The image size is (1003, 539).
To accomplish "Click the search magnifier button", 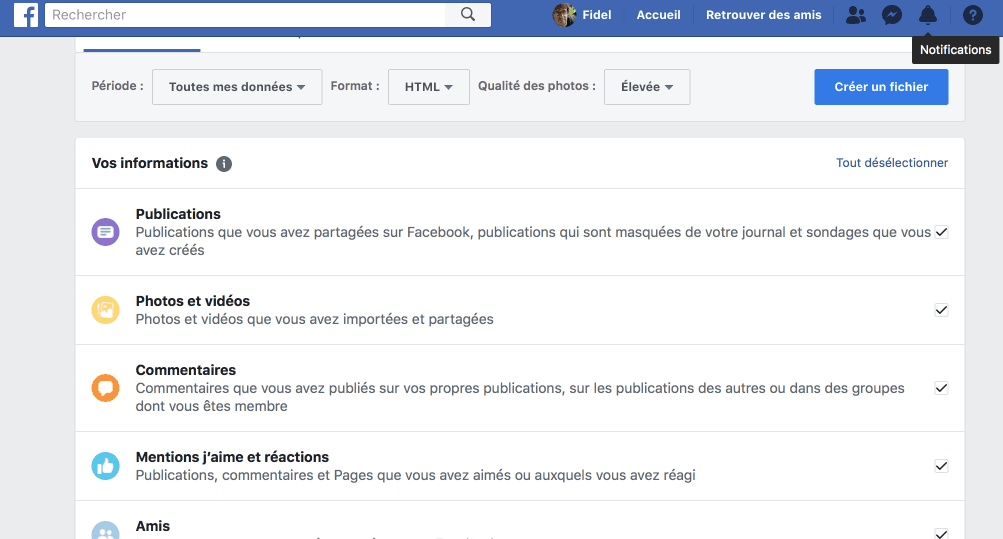I will 468,15.
